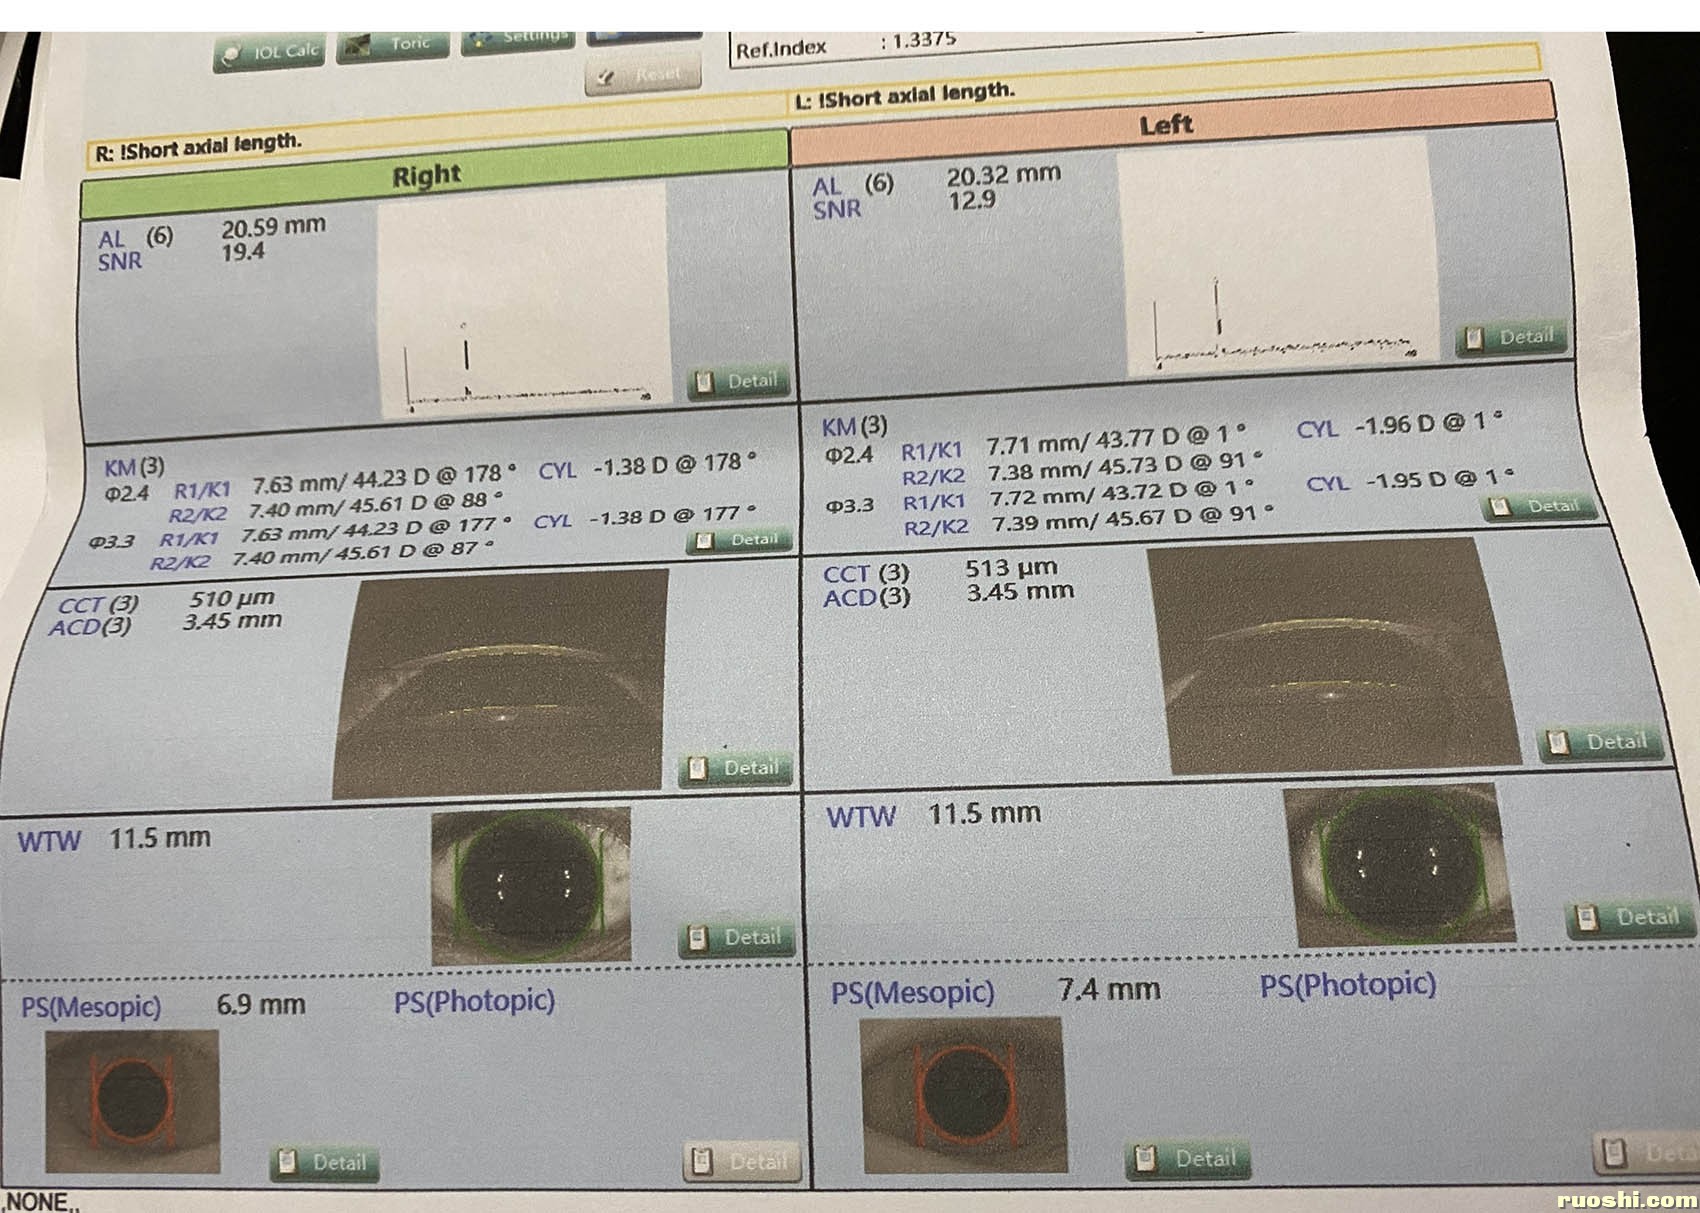Open Detail for left eye KM values
1700x1213 pixels.
pyautogui.click(x=1539, y=507)
